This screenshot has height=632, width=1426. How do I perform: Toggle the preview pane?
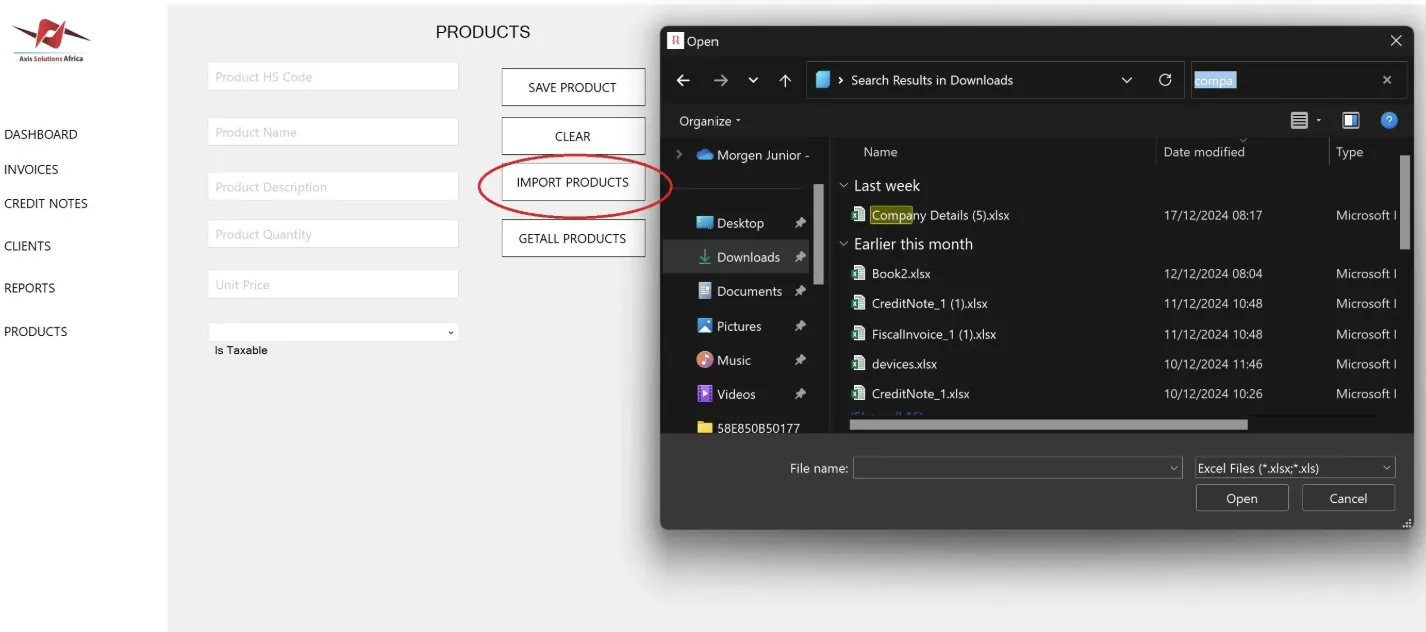(1351, 121)
